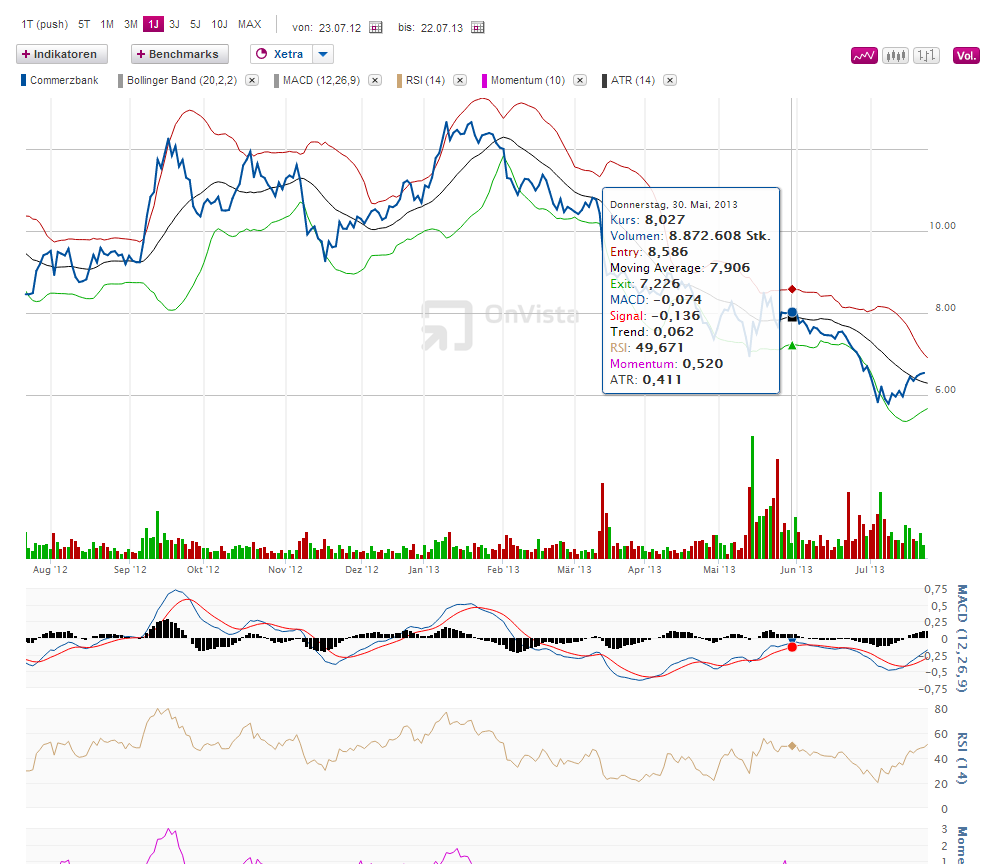Select the Xetra exchange button
The image size is (994, 864).
pyautogui.click(x=281, y=55)
